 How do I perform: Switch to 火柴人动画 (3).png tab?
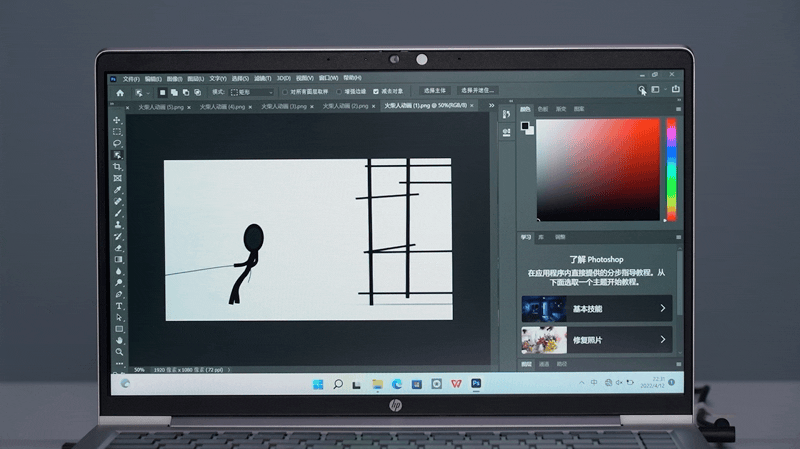coord(284,107)
